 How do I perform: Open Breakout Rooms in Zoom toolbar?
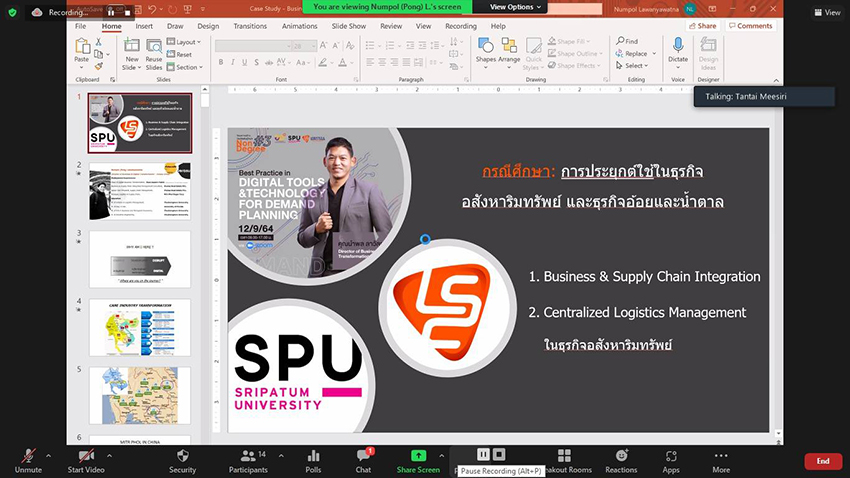566,461
